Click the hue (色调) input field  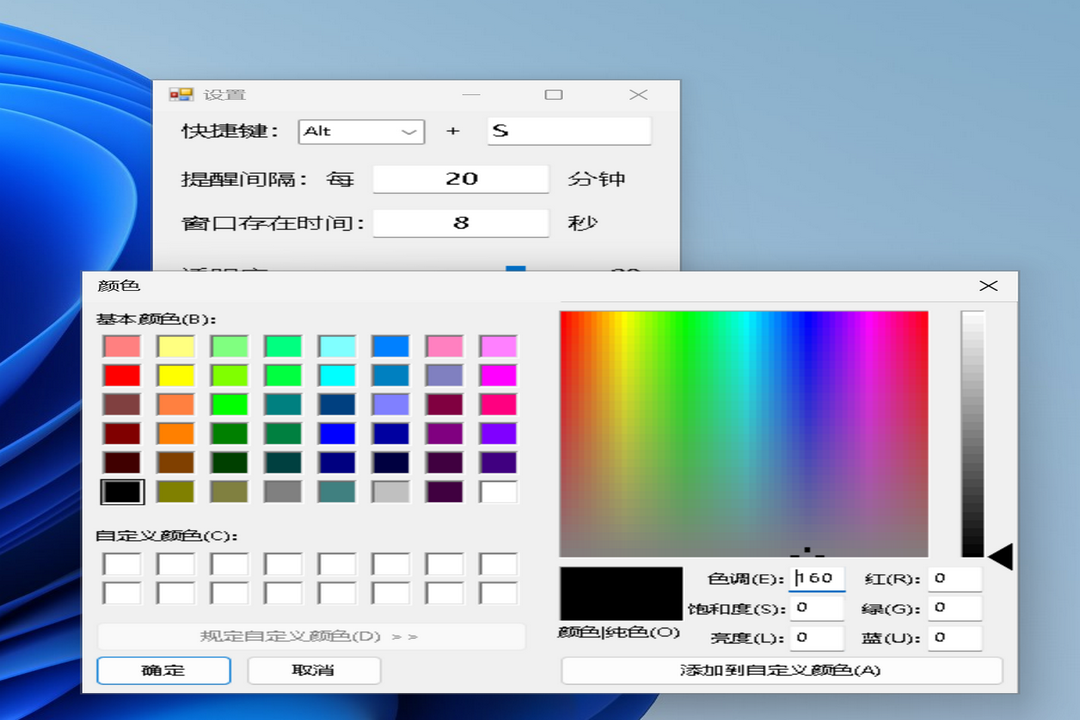tap(817, 578)
